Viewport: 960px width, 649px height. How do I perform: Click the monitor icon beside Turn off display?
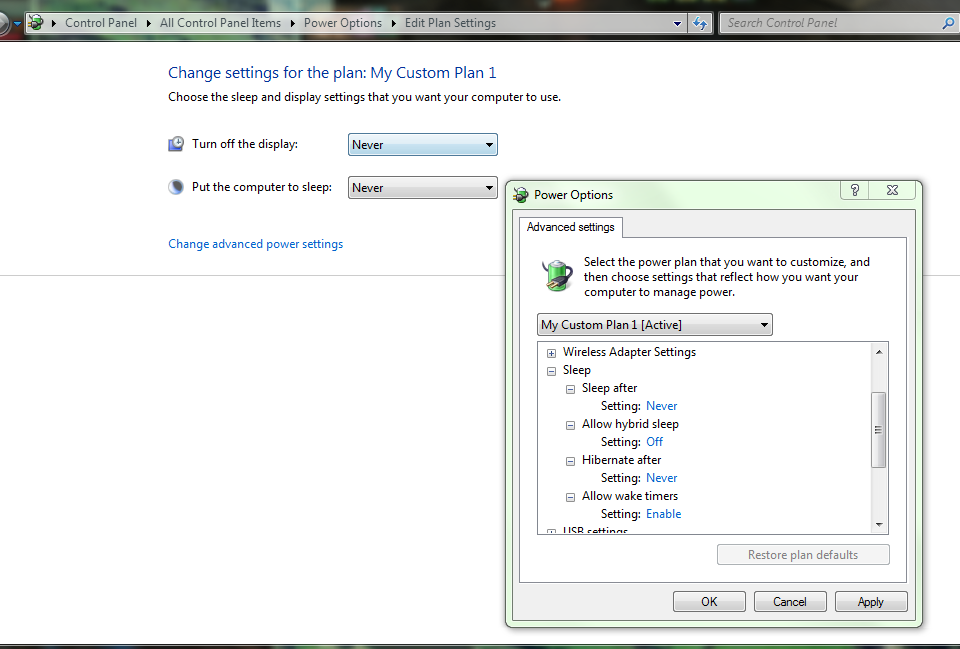176,144
